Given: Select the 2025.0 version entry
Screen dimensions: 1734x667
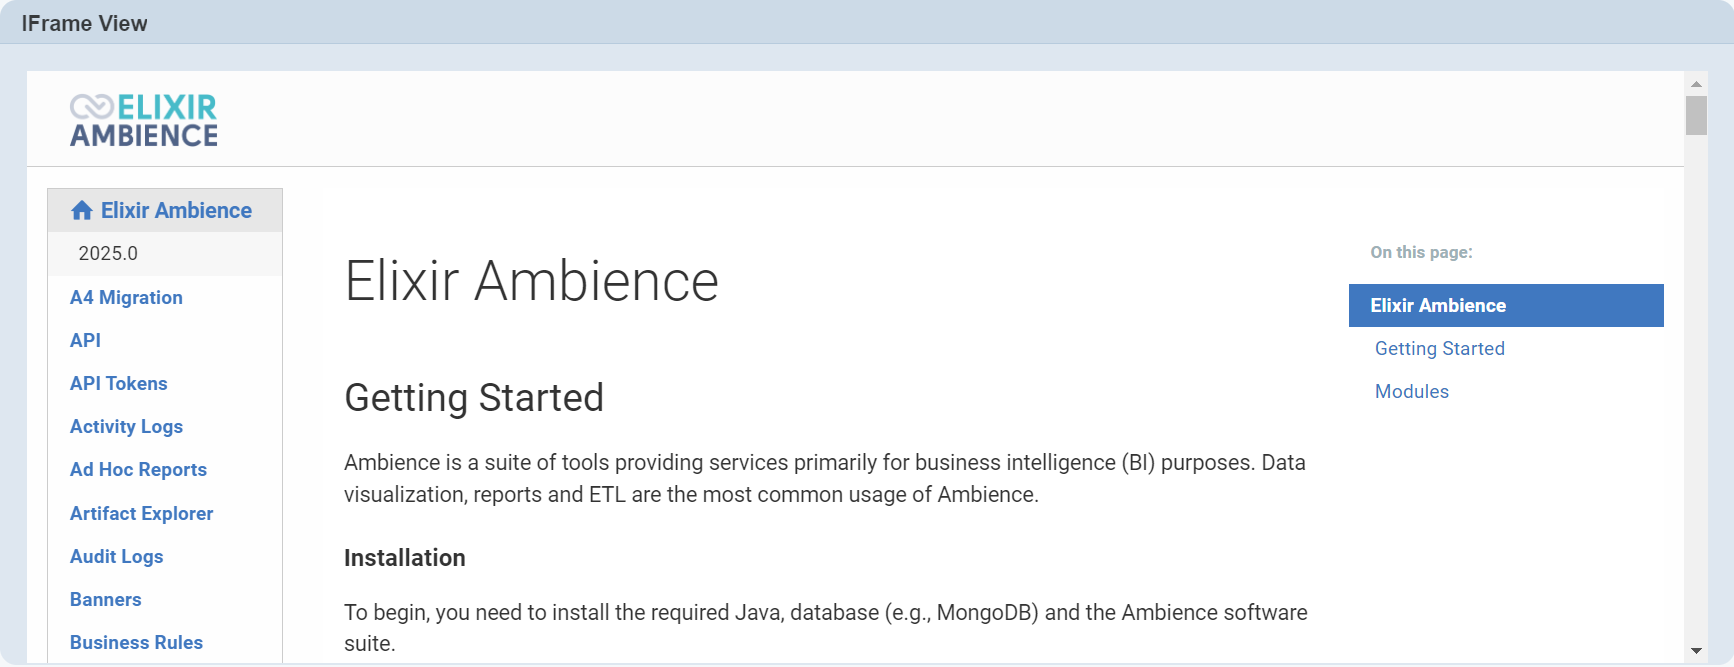Looking at the screenshot, I should click(108, 254).
